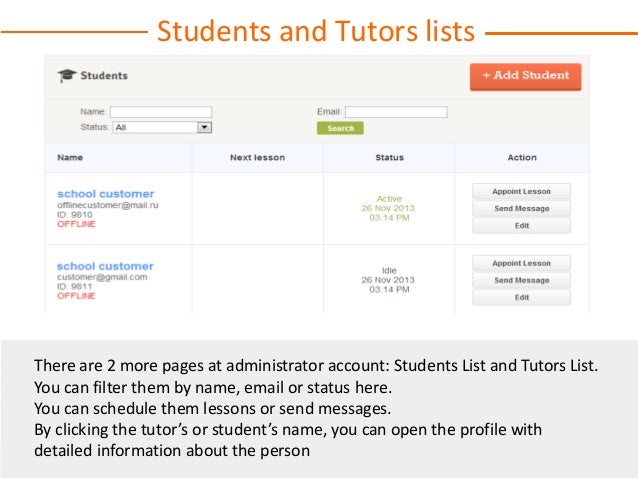Click the Add Student button
The image size is (638, 479).
point(525,76)
